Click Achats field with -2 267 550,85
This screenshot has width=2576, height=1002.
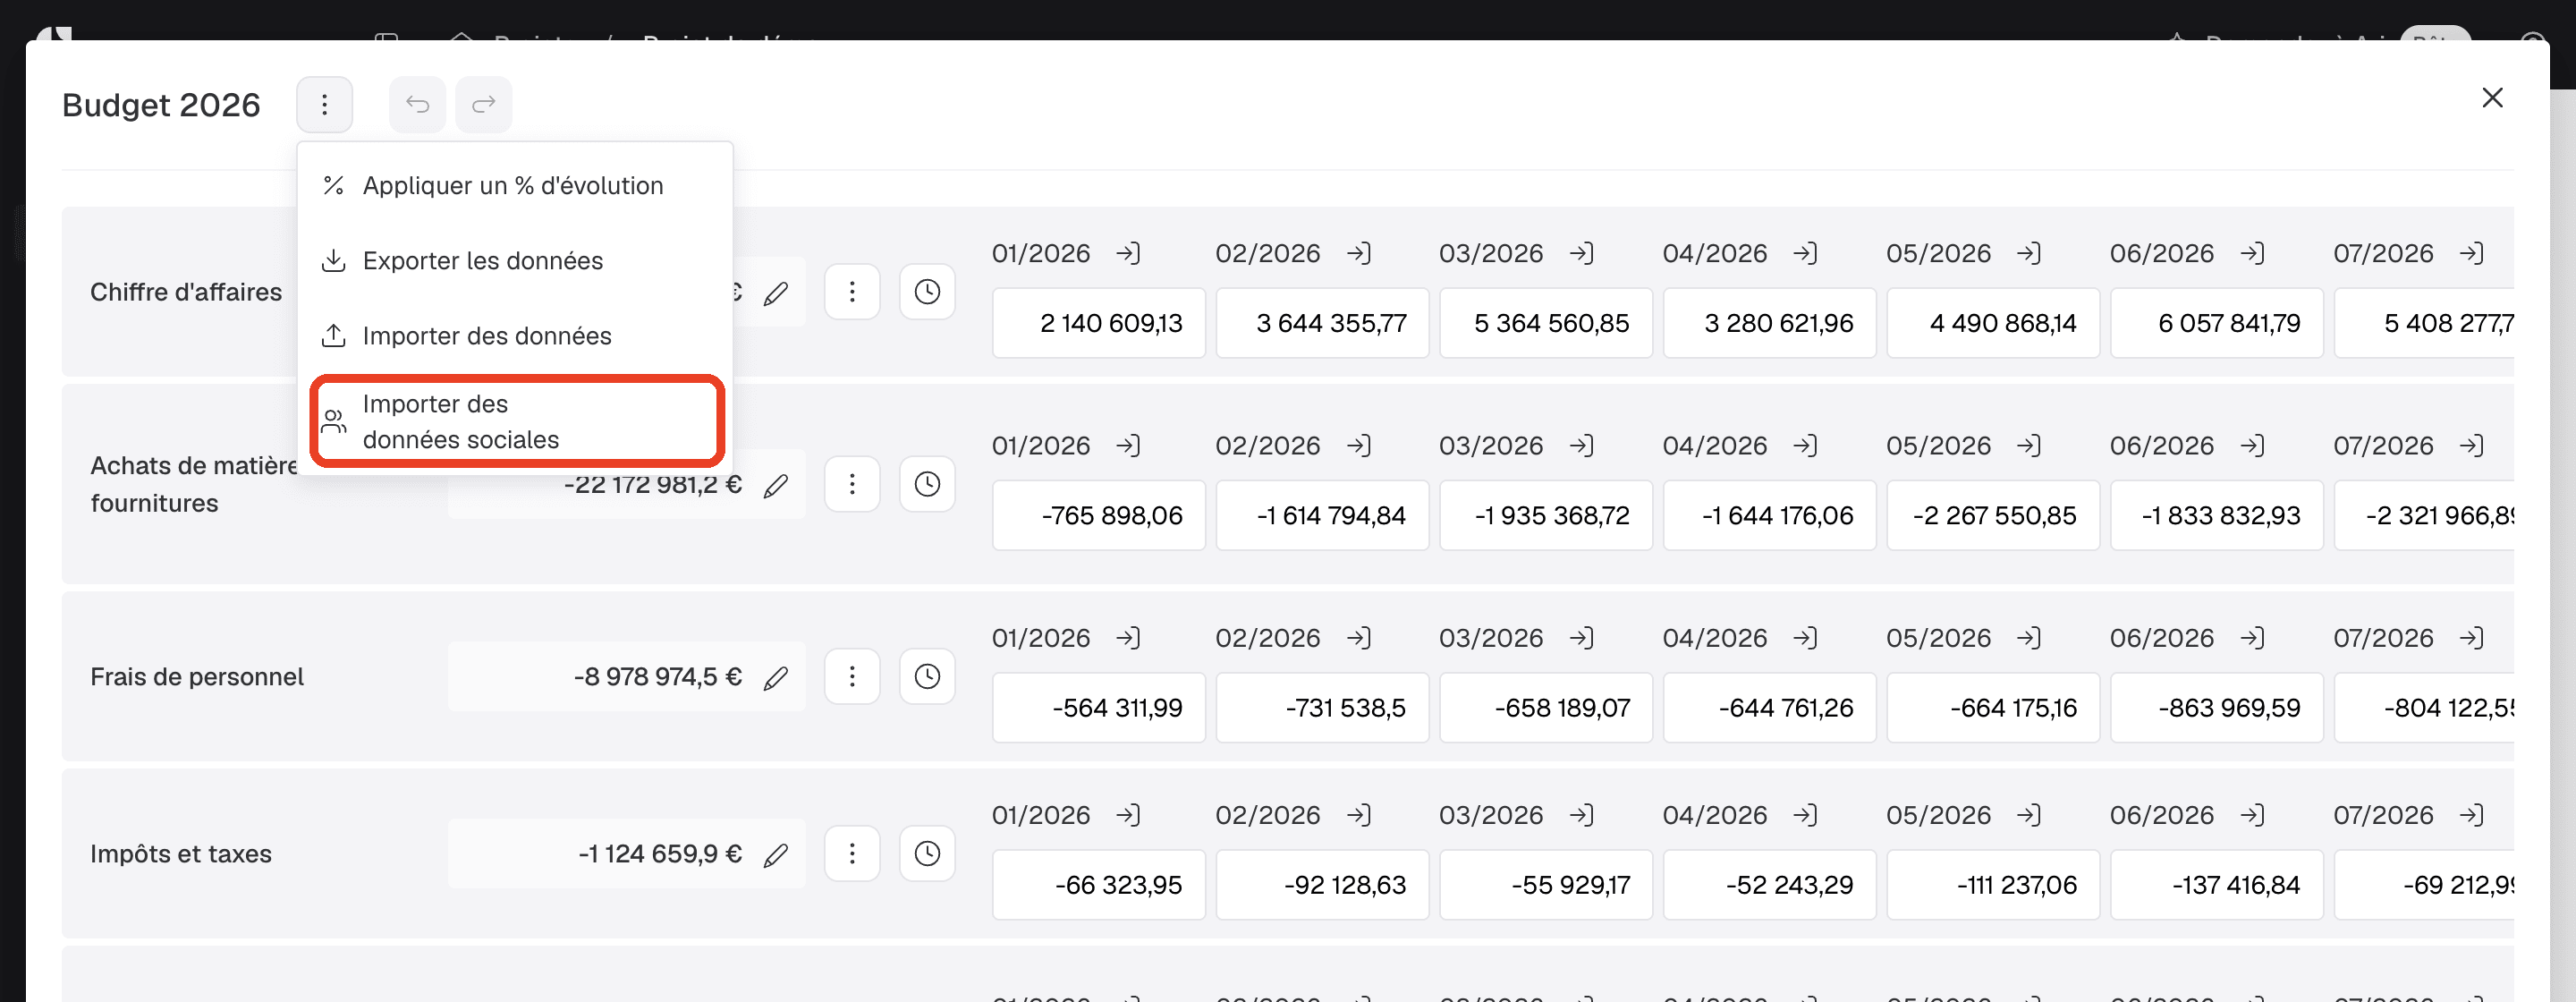click(x=1993, y=515)
